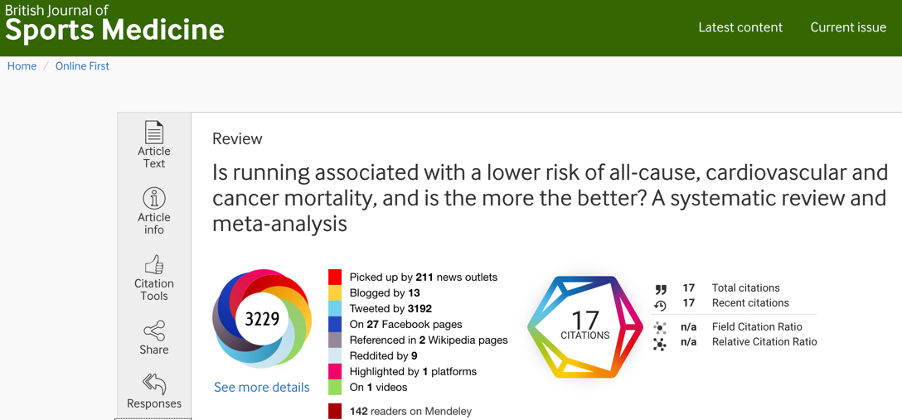
Task: Open the Article info icon
Action: [154, 198]
